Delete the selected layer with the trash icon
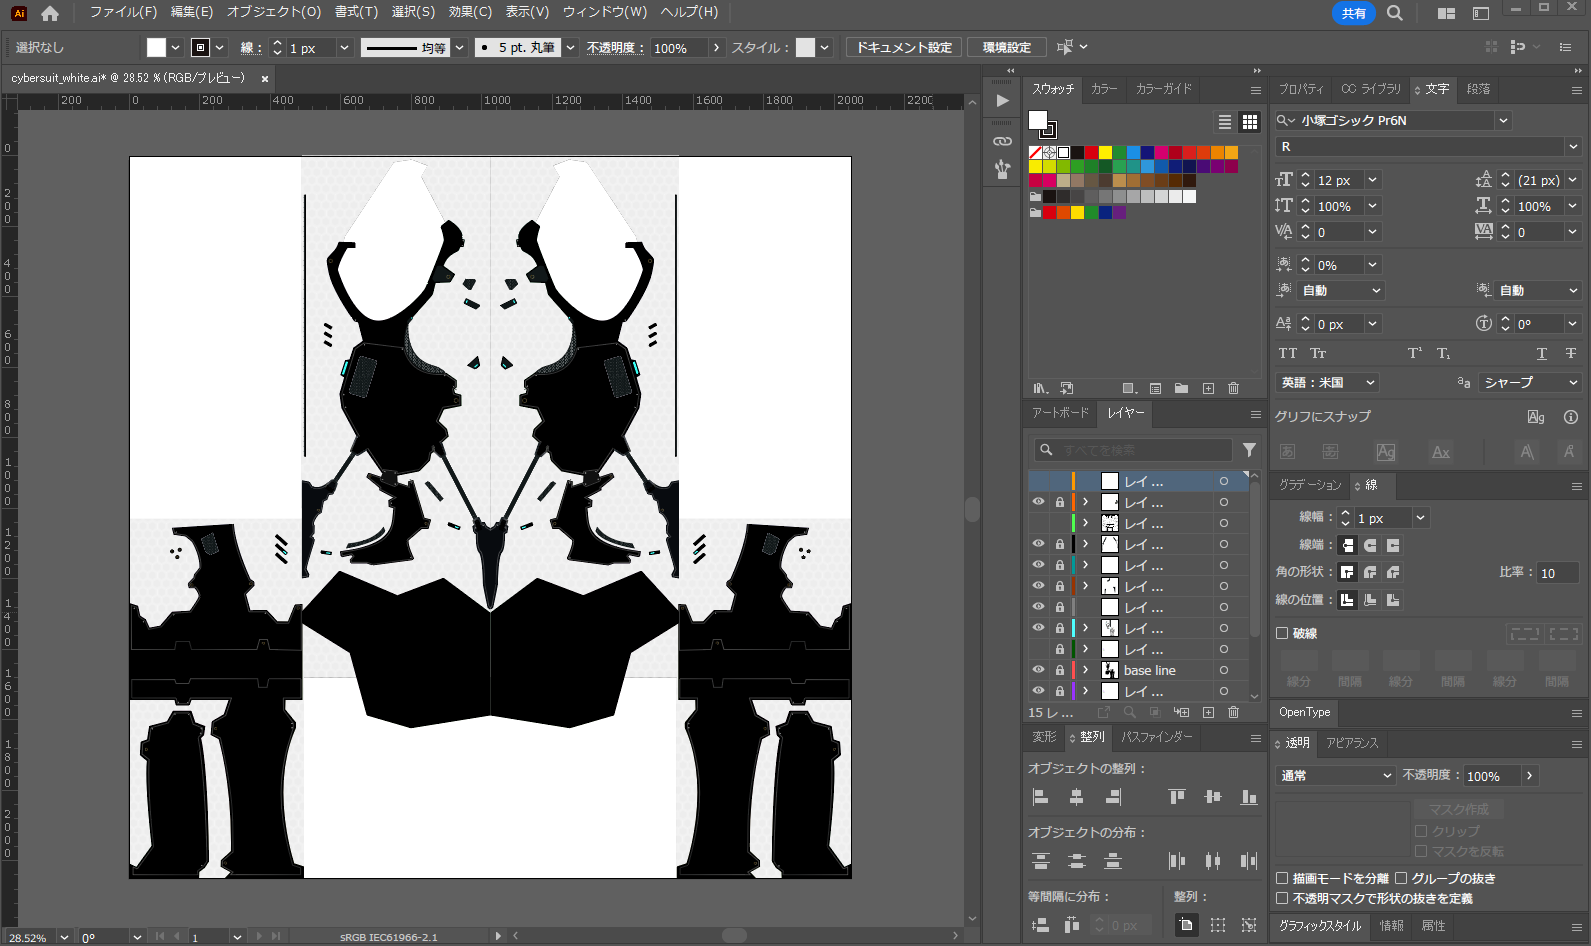Screen dimensions: 1591x946 1233,712
